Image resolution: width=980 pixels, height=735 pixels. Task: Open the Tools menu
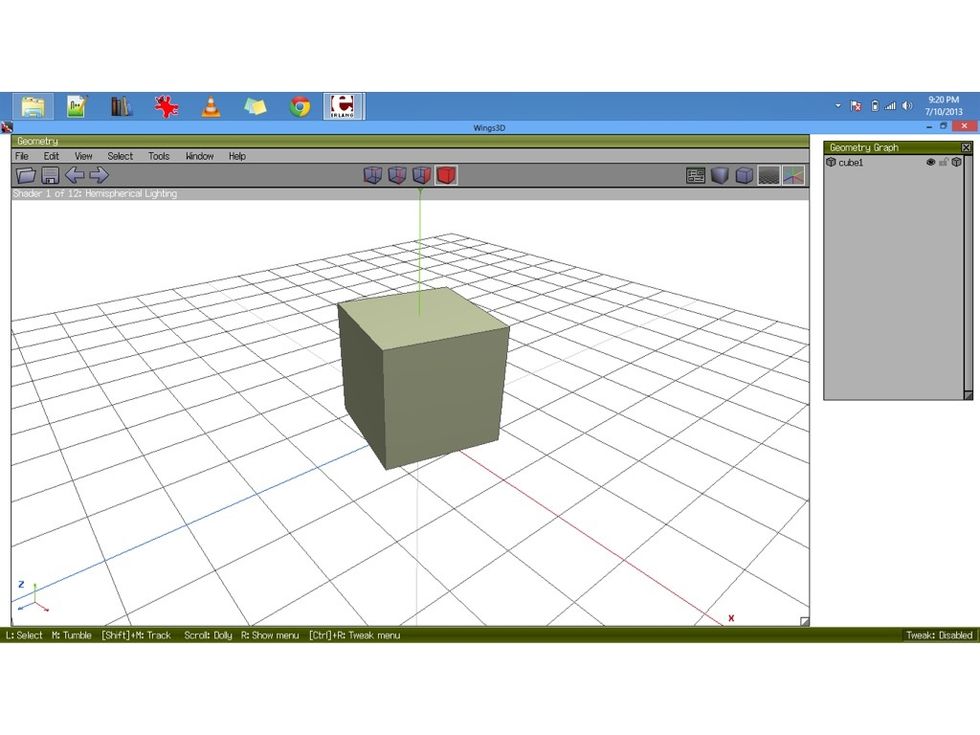coord(158,156)
